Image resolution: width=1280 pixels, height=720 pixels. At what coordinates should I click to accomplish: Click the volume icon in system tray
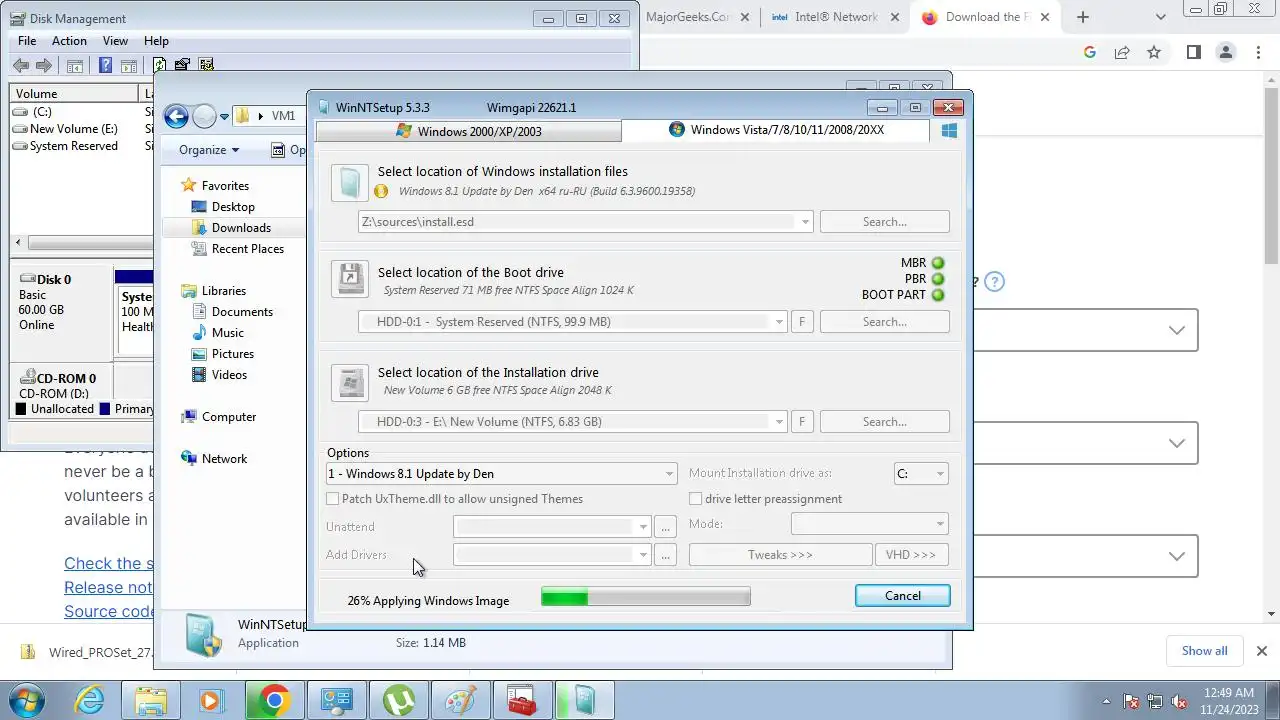1180,701
